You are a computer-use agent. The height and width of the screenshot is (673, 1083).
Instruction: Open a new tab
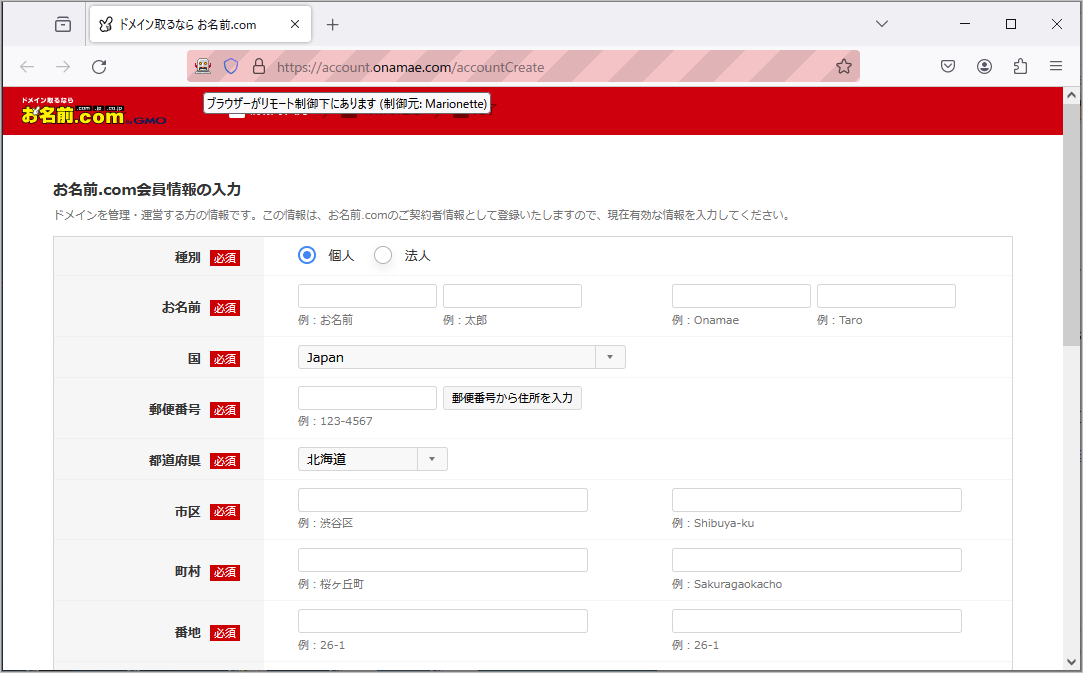pyautogui.click(x=332, y=25)
